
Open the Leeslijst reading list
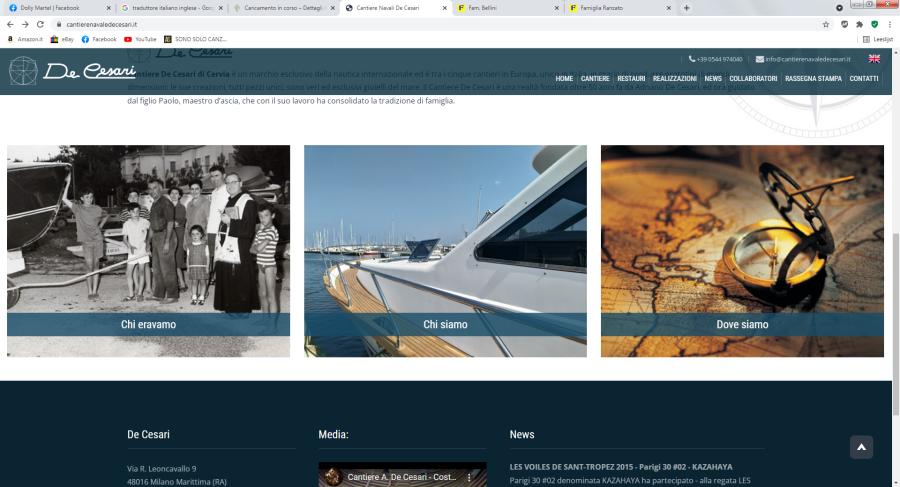click(878, 39)
